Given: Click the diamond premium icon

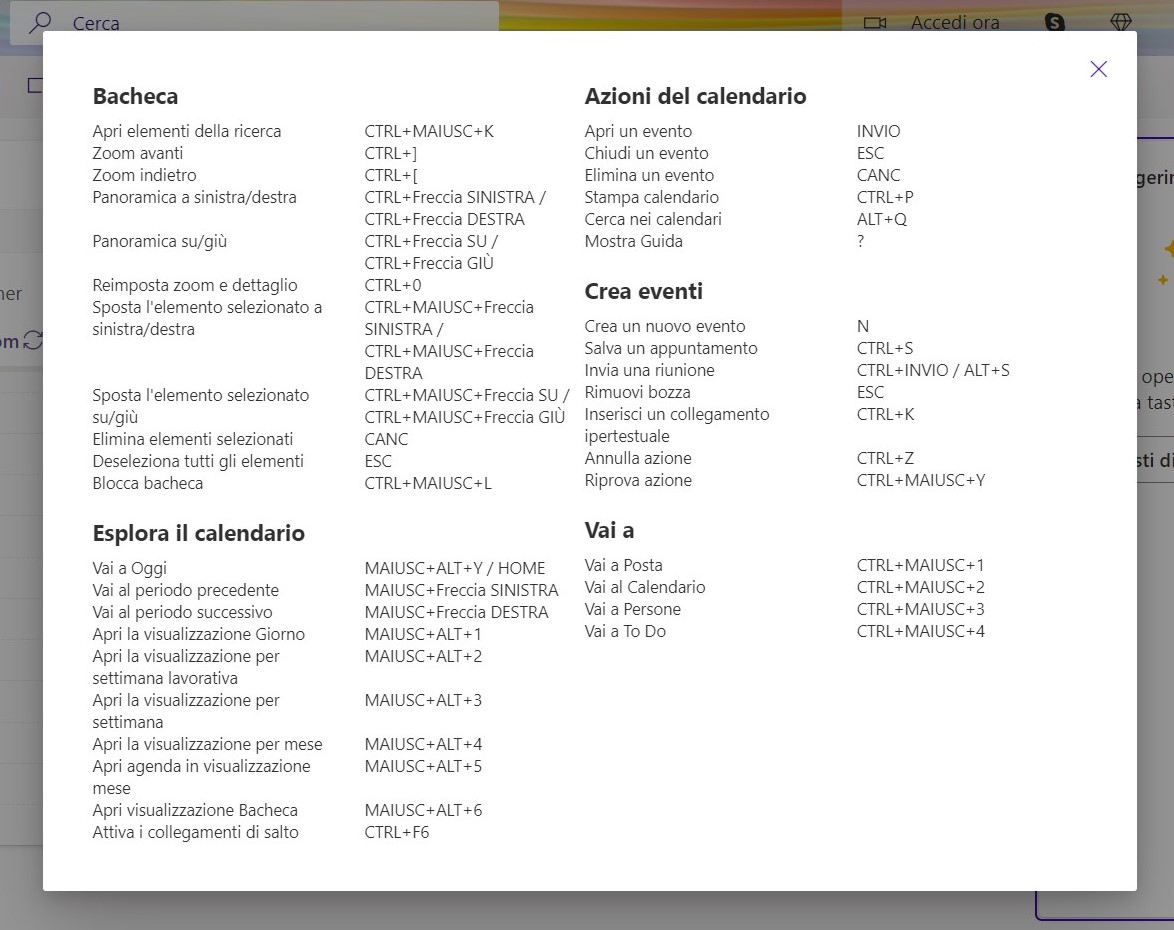Looking at the screenshot, I should 1120,22.
